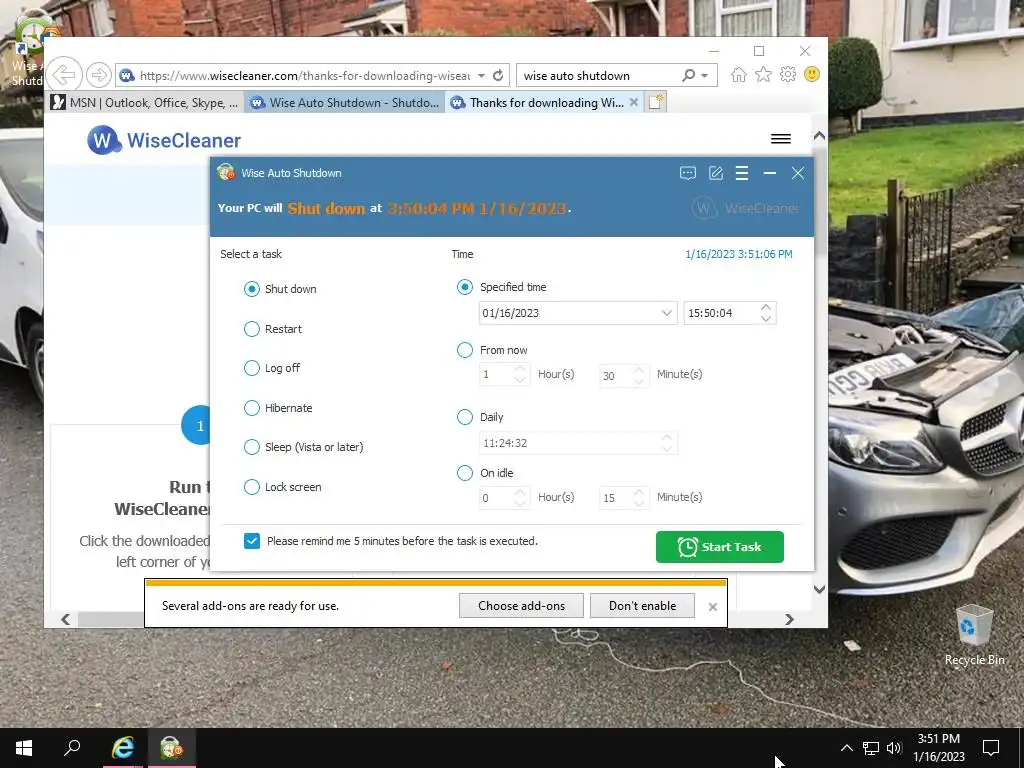
Task: Click the Choose add-ons button
Action: 521,606
